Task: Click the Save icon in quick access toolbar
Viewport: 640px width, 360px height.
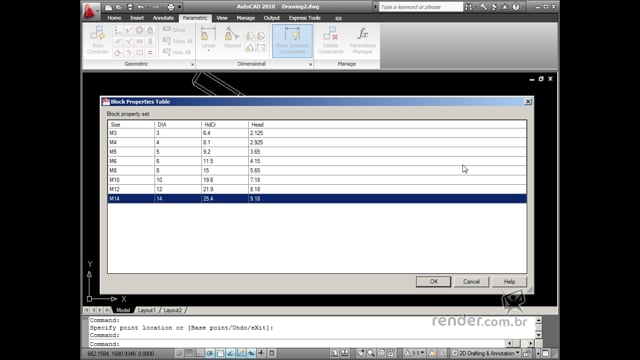Action: (x=130, y=7)
